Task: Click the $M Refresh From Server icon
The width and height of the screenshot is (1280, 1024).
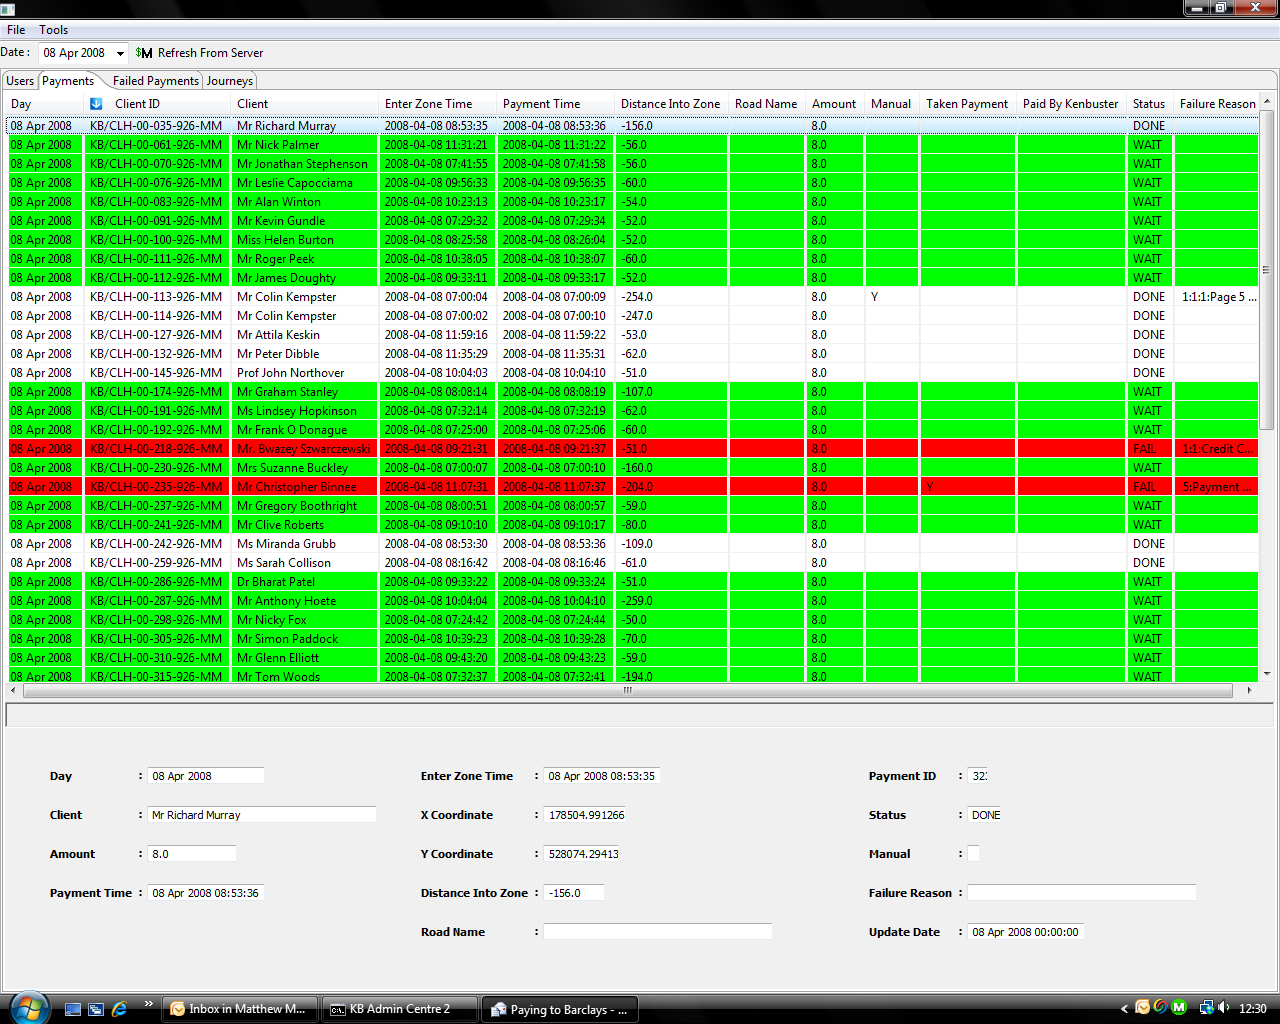Action: pos(144,53)
